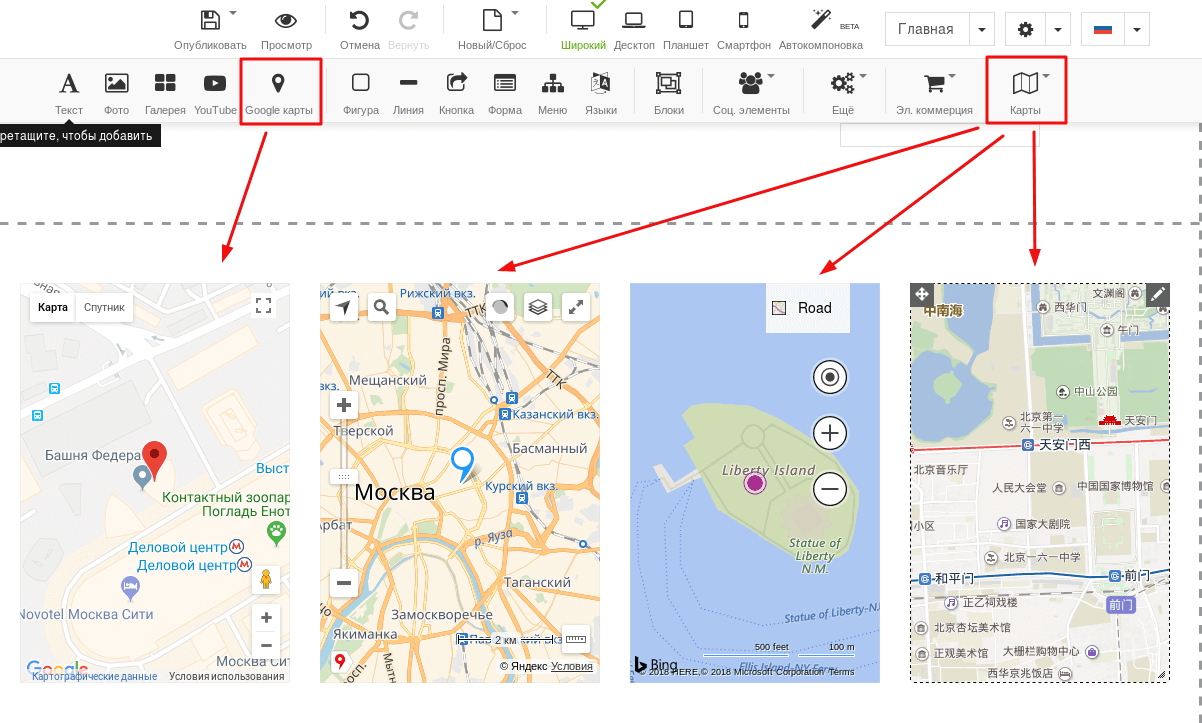Open Yandex map layers button

538,308
